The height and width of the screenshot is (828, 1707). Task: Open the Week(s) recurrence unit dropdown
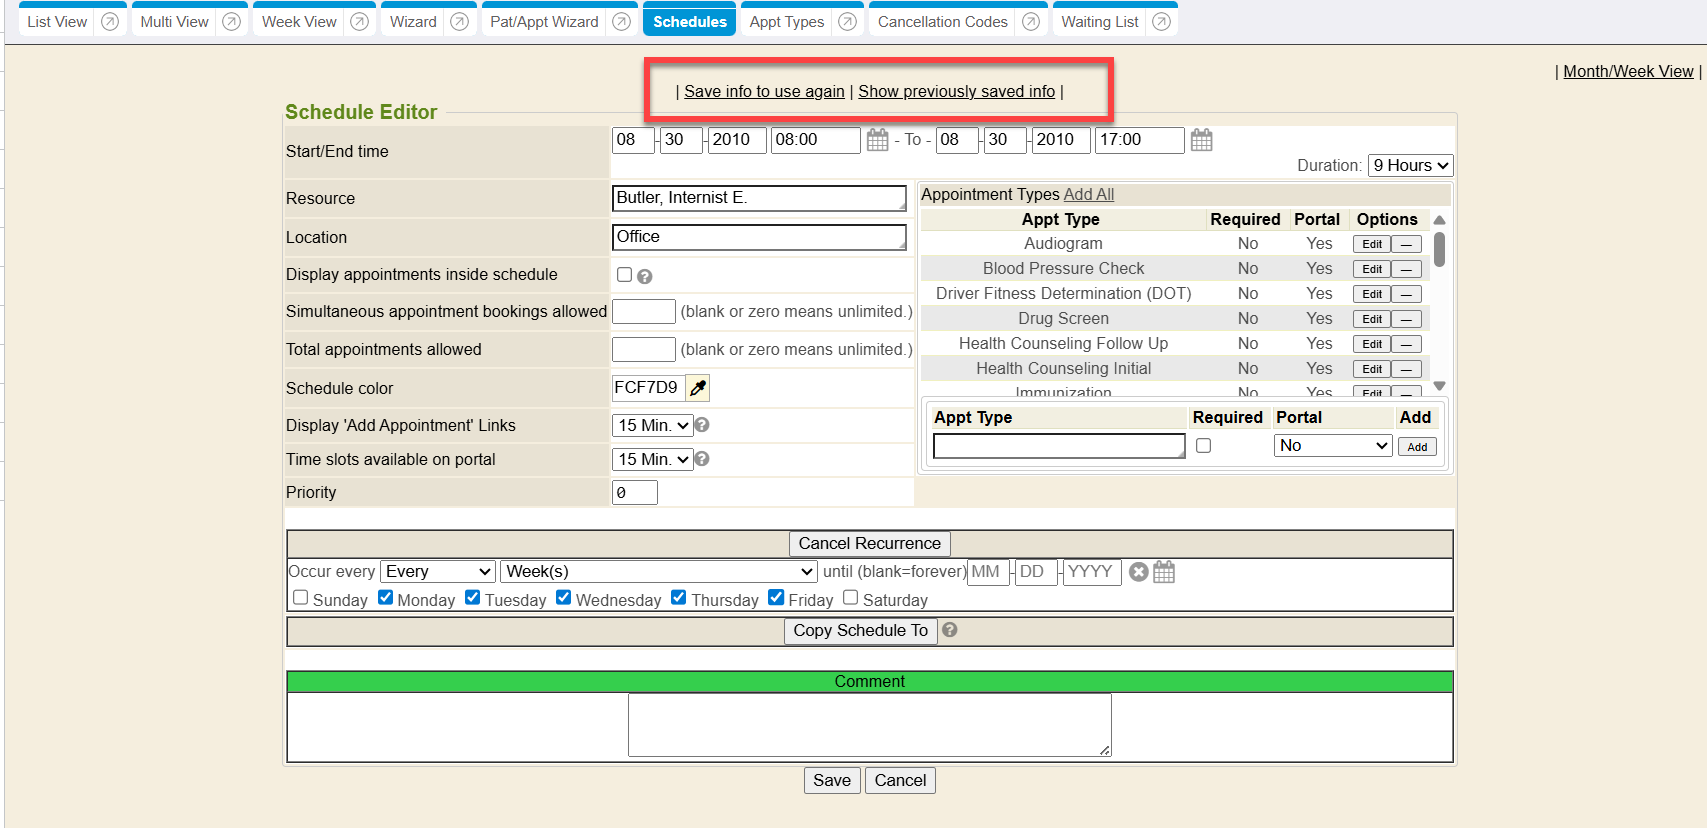tap(658, 572)
